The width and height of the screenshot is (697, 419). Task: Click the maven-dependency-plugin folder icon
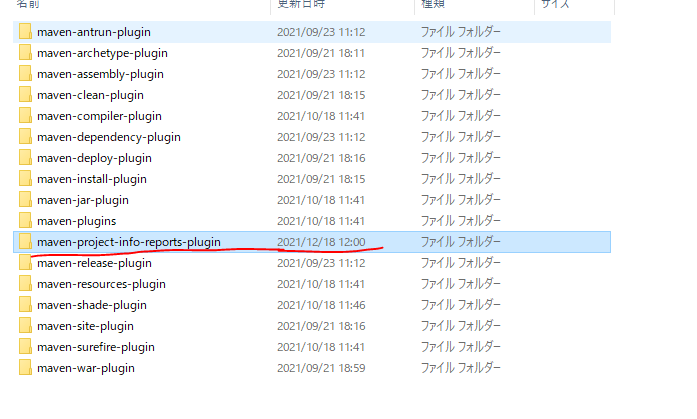point(25,137)
